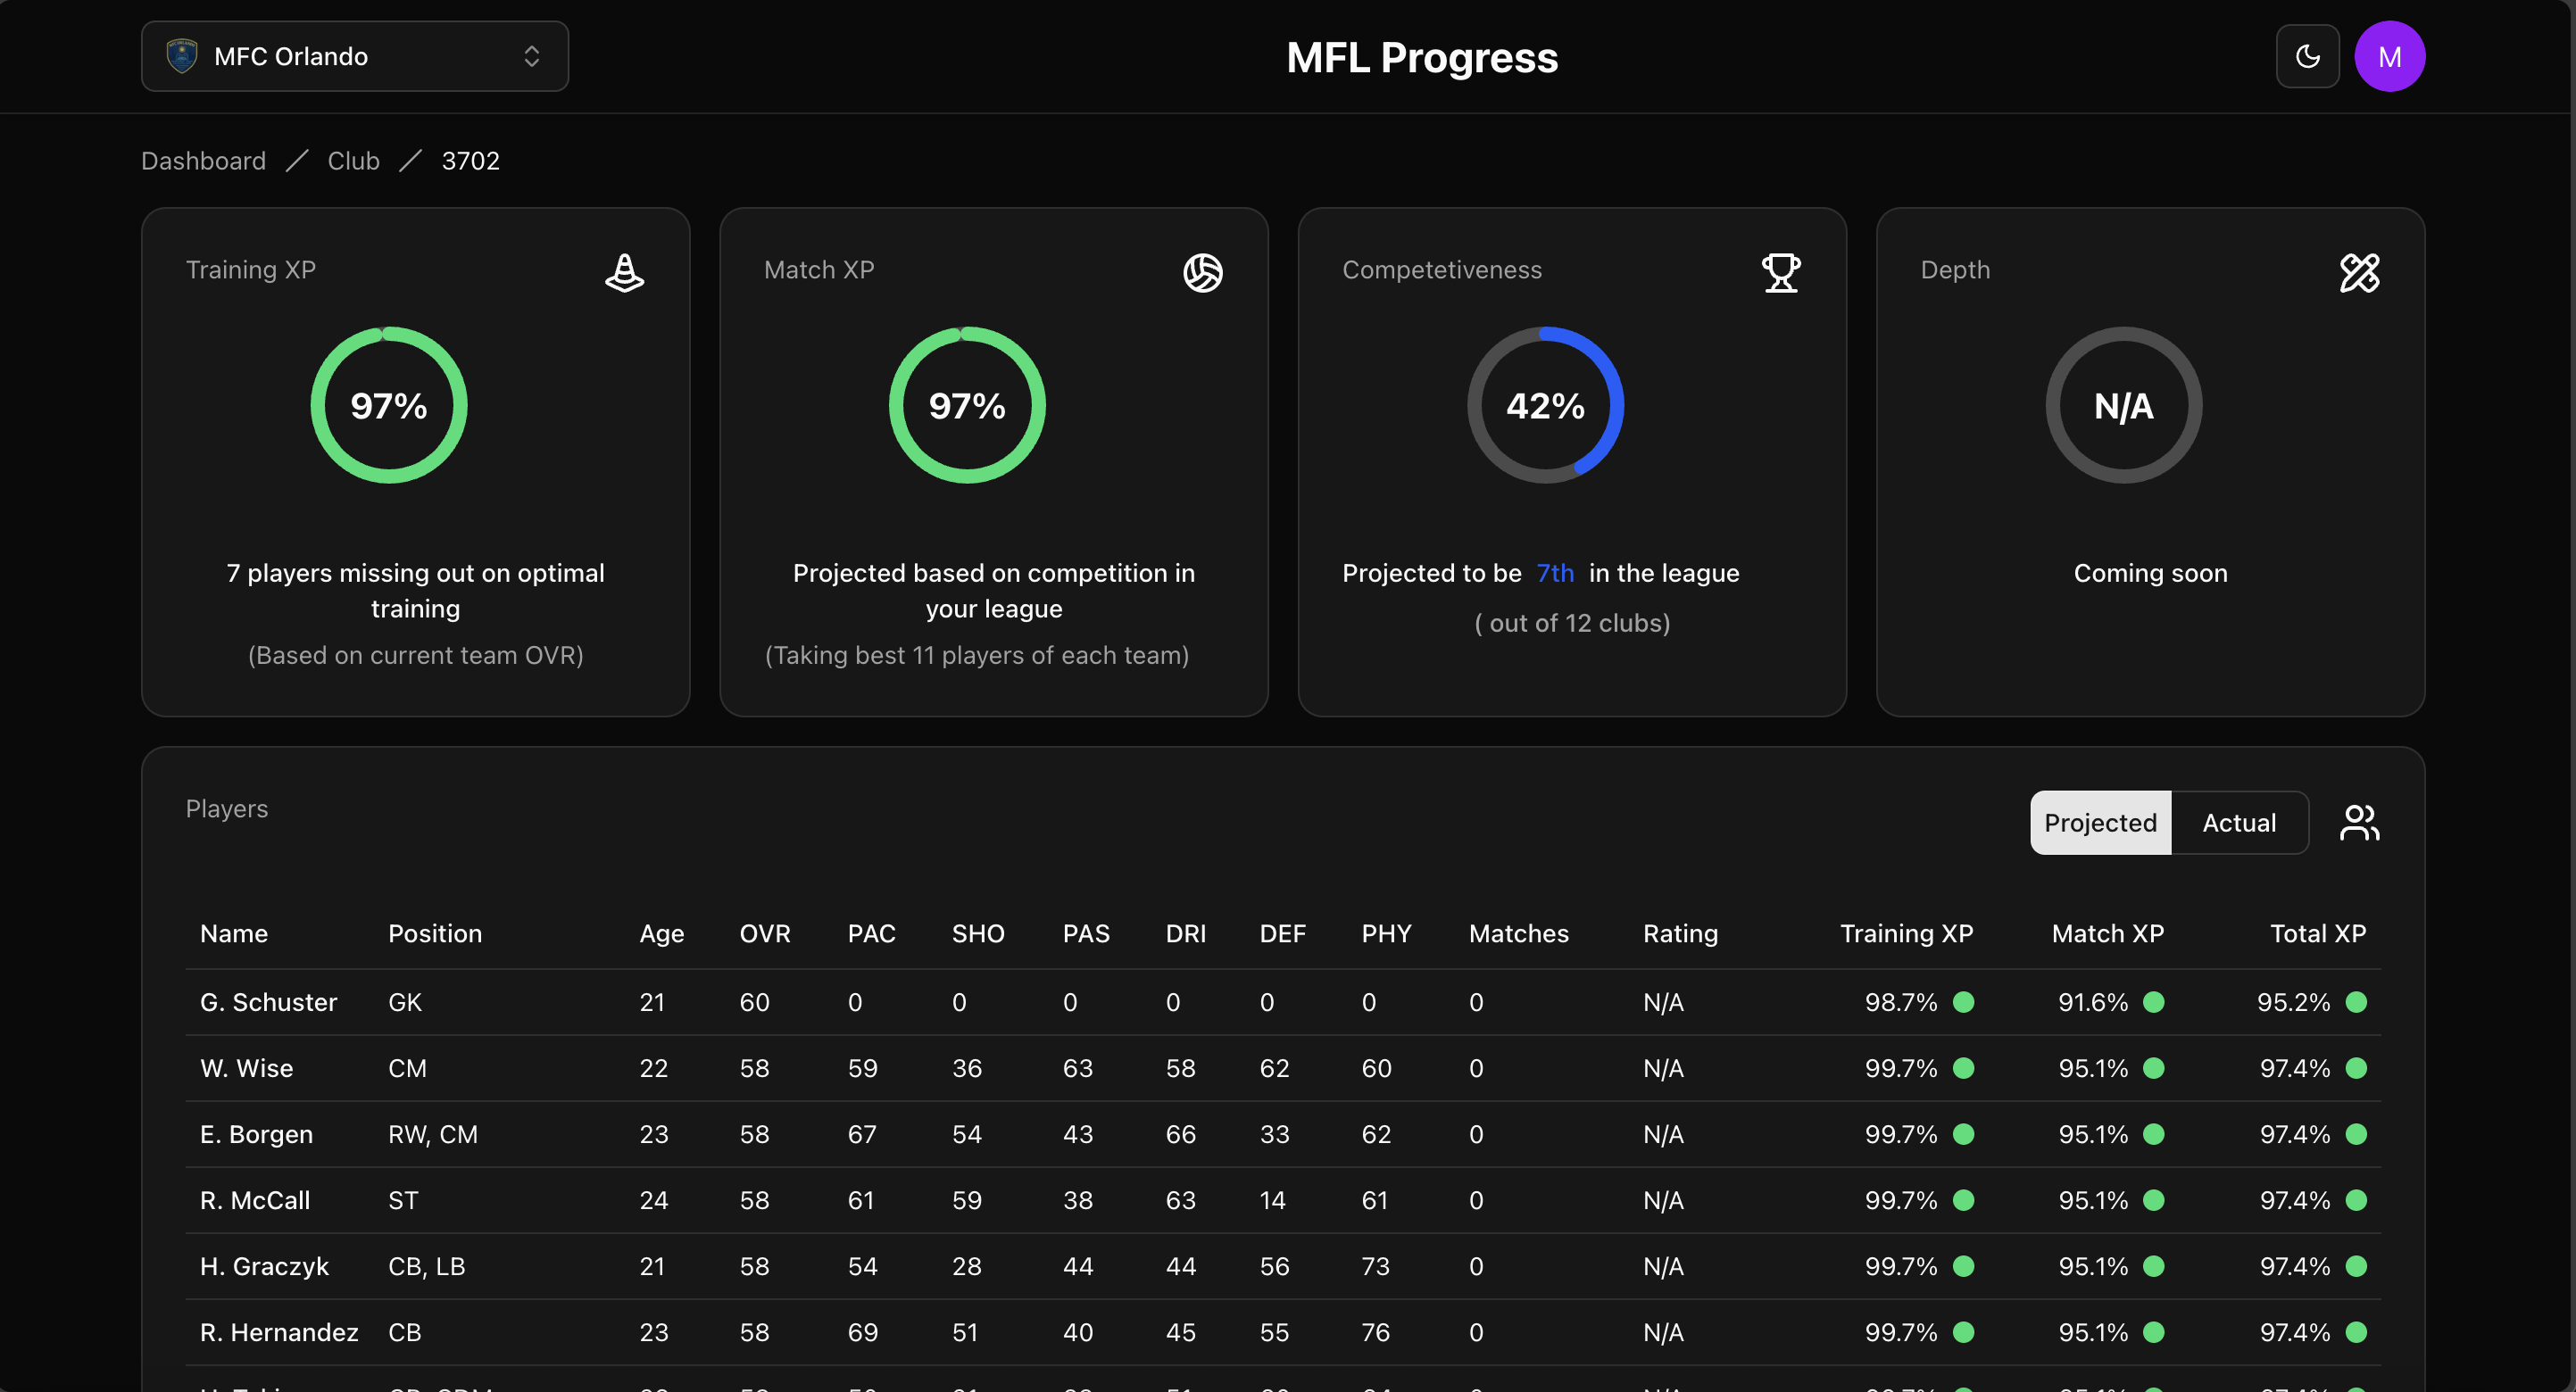This screenshot has height=1392, width=2576.
Task: Click the chevron arrows in the club dropdown
Action: pyautogui.click(x=533, y=56)
